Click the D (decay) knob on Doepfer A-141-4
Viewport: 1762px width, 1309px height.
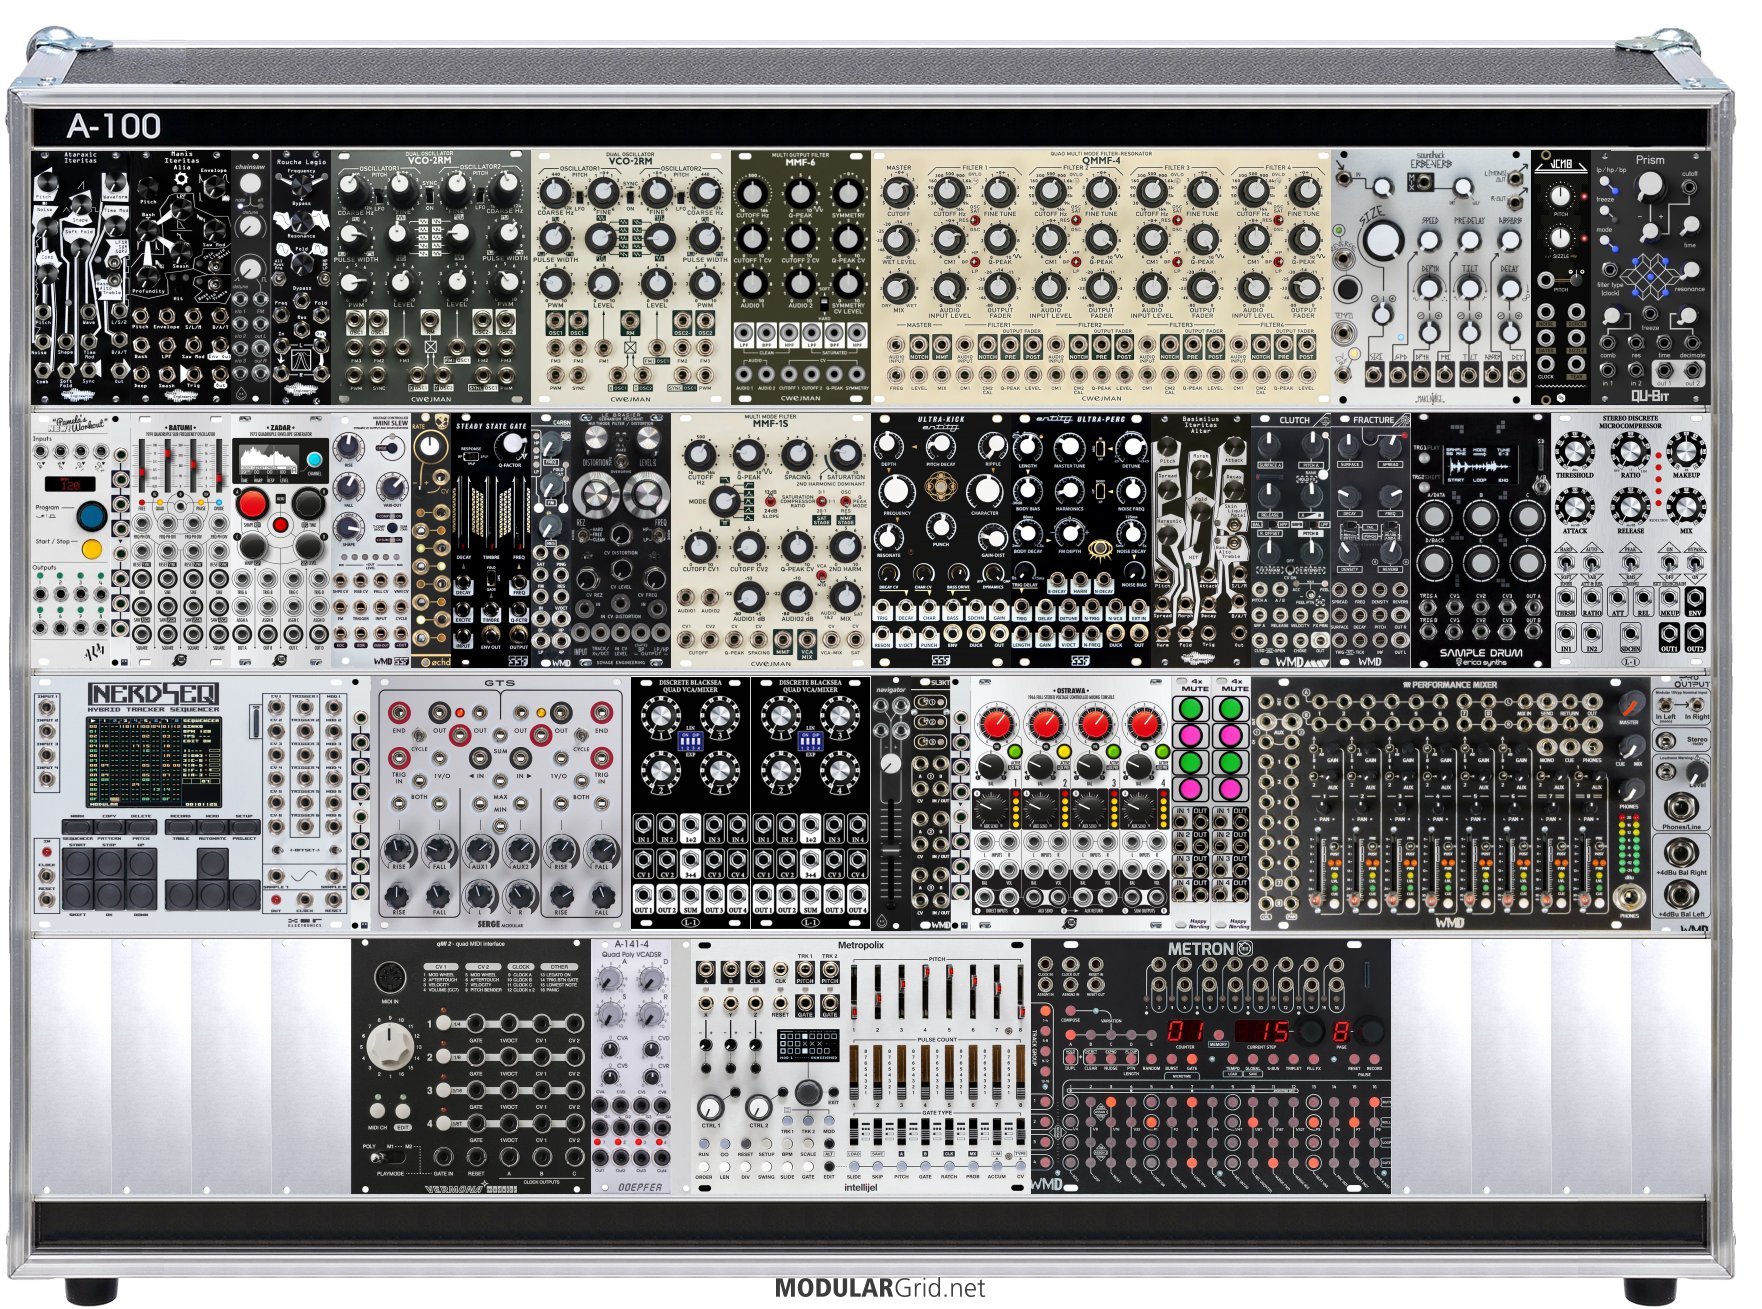click(650, 980)
